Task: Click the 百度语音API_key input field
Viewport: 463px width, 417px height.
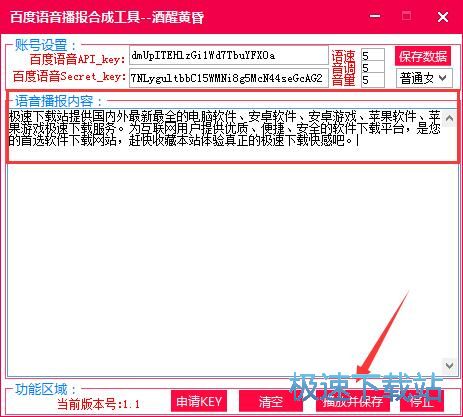Action: coord(229,55)
